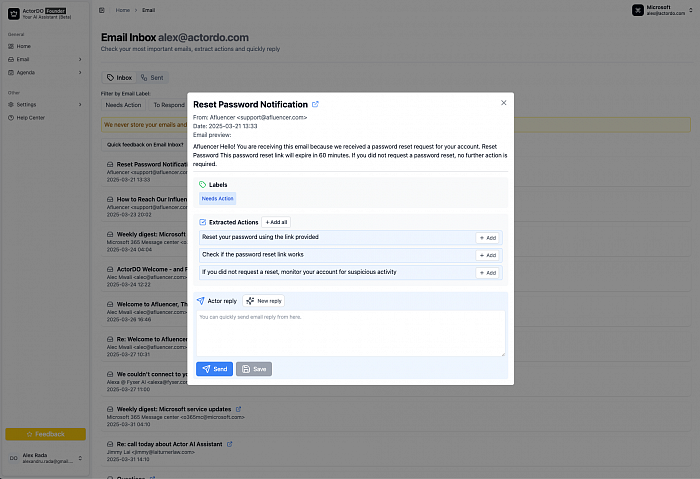
Task: Go to Home in the sidebar
Action: pos(23,46)
